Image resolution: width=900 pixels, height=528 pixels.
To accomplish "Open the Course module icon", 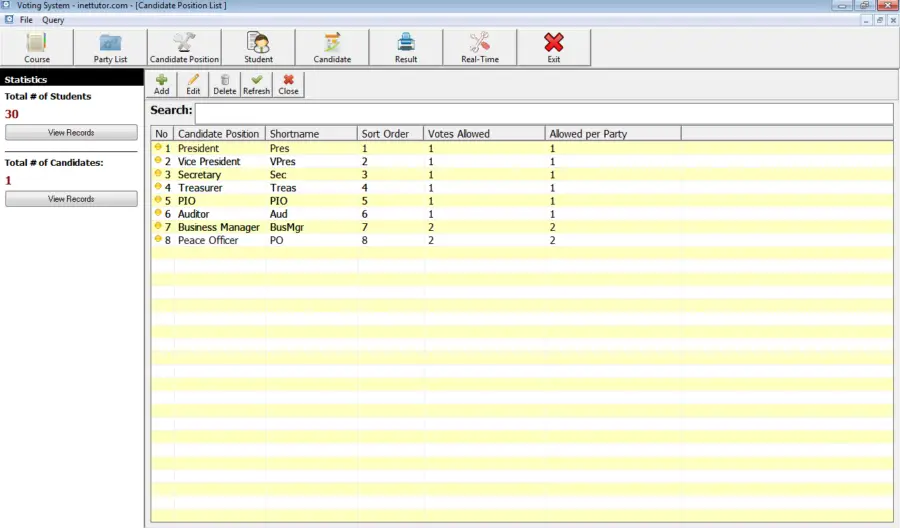I will pos(37,47).
